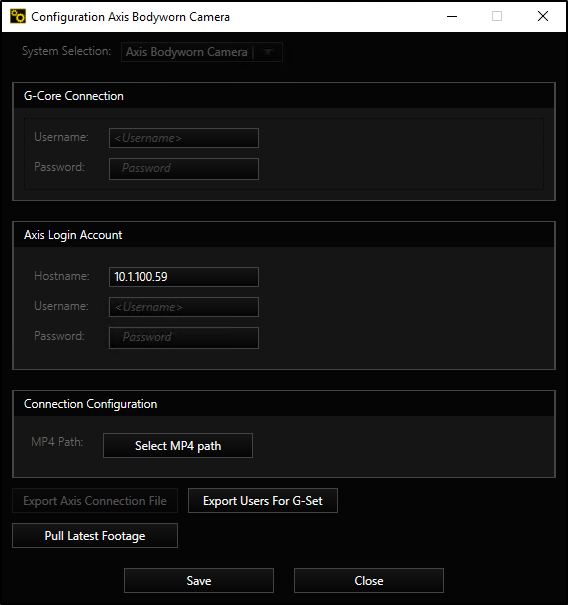Viewport: 568px width, 605px height.
Task: Click the yellow gears app icon in title bar
Action: (x=17, y=17)
